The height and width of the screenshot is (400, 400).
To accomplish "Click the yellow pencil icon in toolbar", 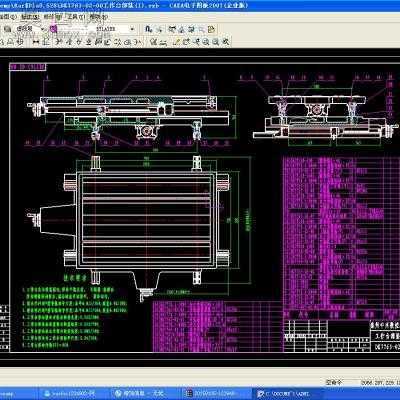I will pyautogui.click(x=177, y=42).
